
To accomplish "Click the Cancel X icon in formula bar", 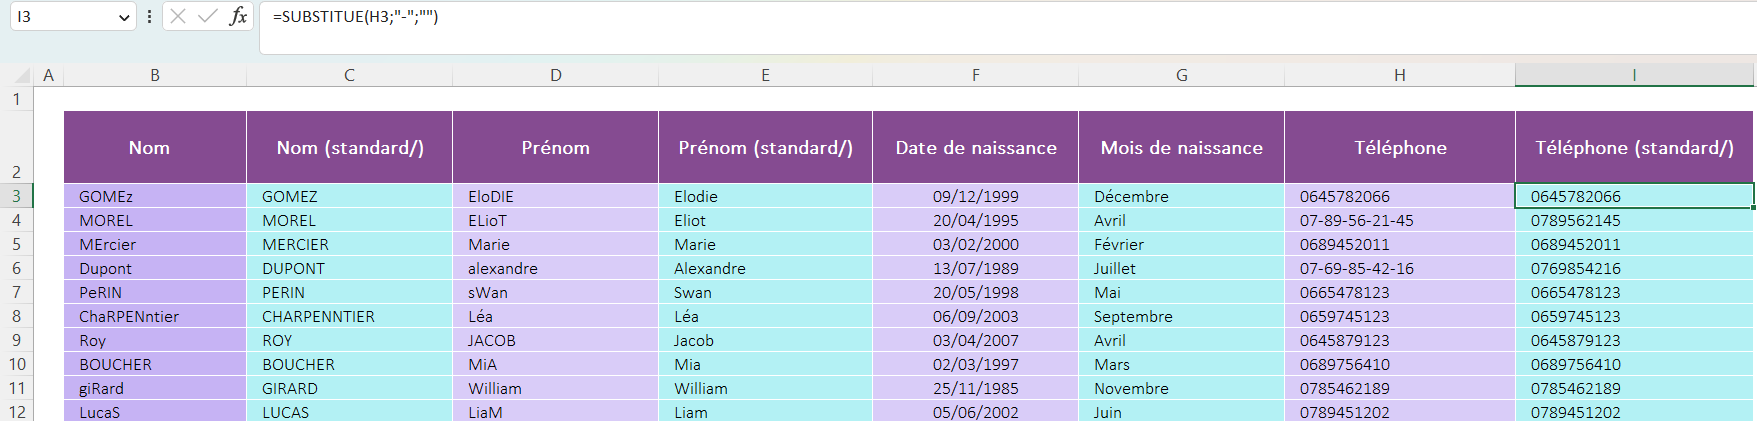I will click(x=178, y=16).
